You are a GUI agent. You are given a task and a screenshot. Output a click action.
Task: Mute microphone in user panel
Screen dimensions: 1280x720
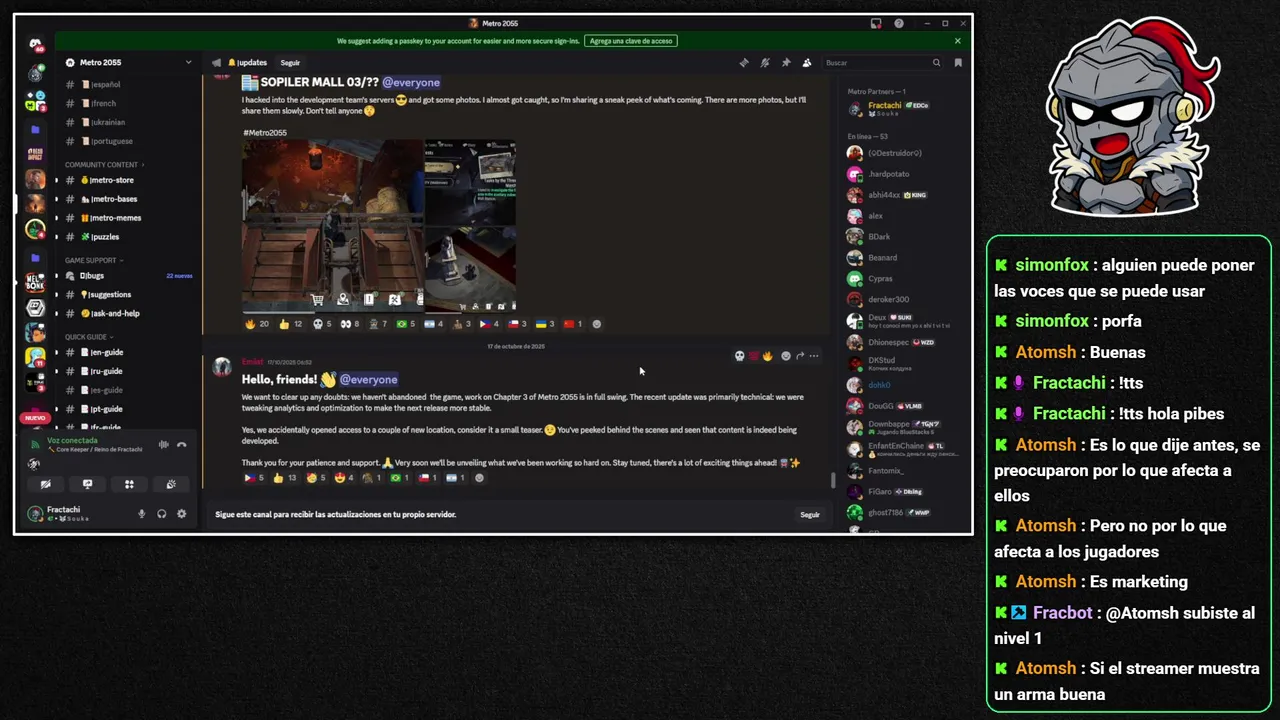click(x=141, y=514)
